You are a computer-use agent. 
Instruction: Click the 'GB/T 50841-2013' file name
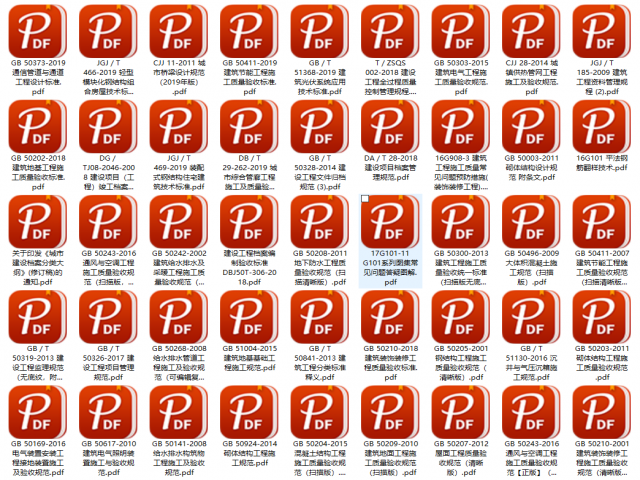320,363
